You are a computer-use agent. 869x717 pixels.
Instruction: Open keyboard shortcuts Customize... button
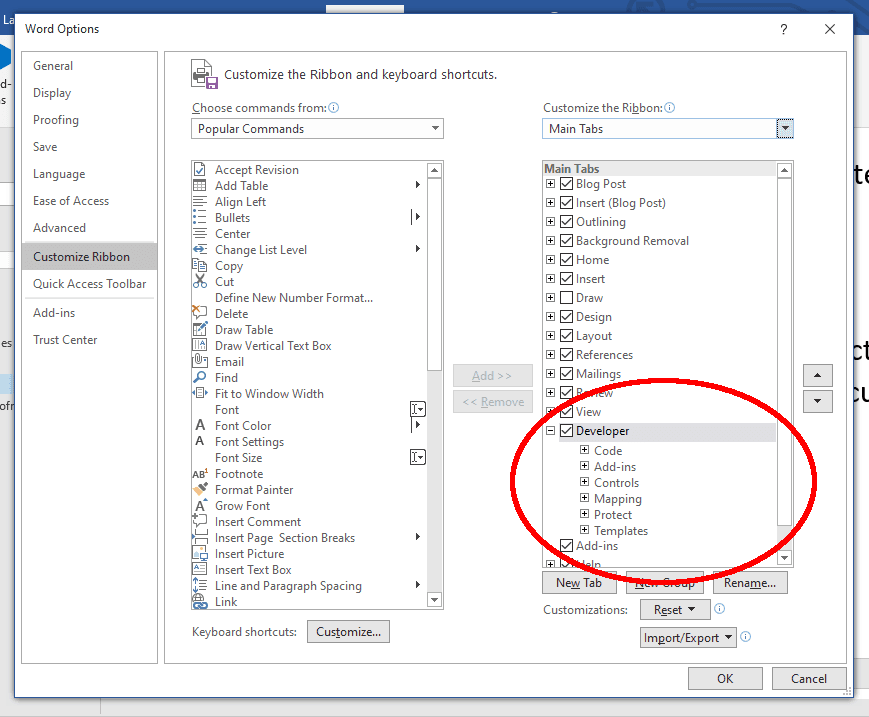pos(349,632)
